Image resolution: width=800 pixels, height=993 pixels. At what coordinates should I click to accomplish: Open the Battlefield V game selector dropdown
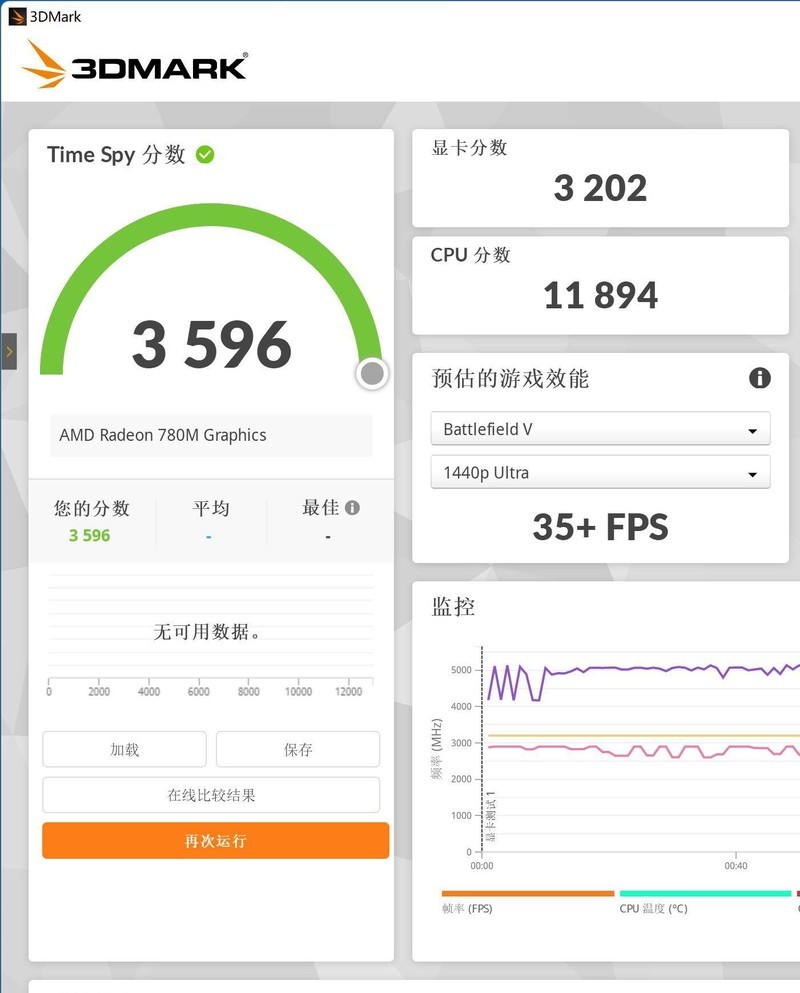point(600,429)
